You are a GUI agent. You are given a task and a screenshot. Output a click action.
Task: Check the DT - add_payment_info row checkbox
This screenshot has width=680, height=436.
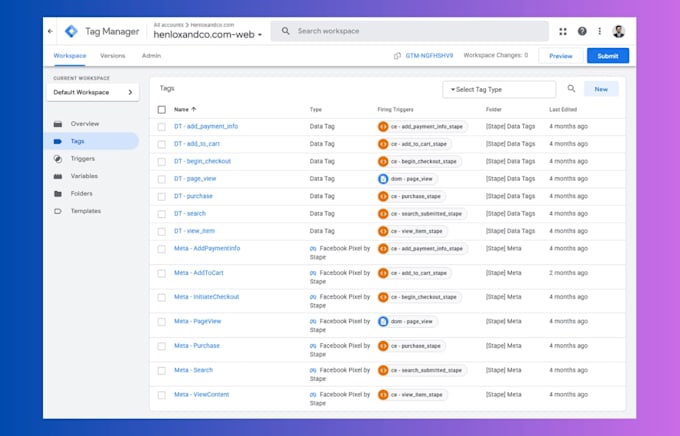point(162,127)
